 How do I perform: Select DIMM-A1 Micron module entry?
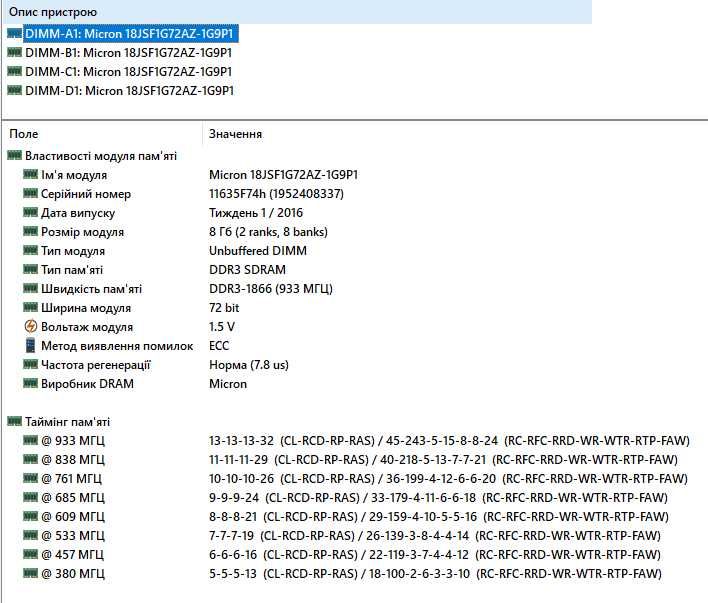click(130, 34)
